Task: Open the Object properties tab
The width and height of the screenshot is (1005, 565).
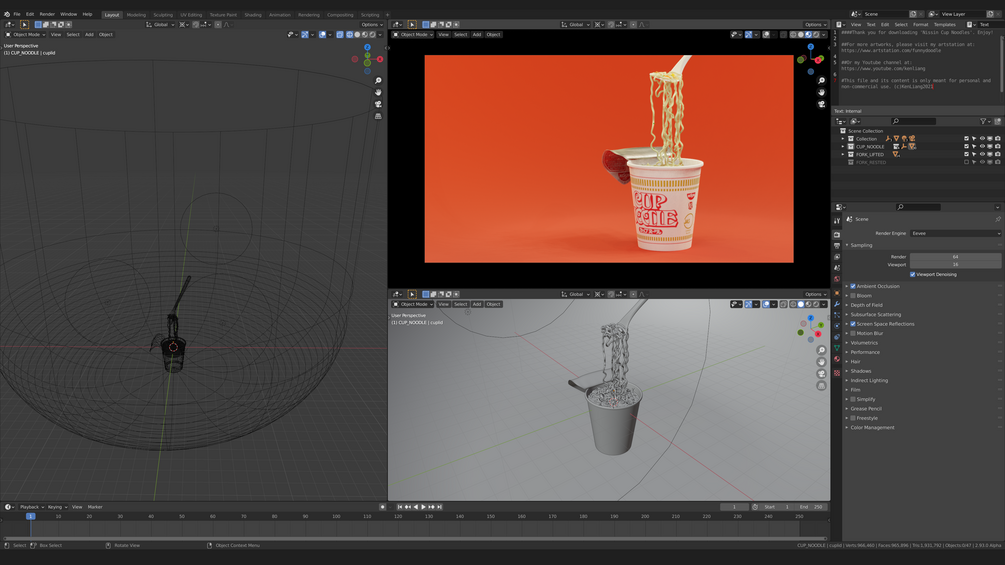Action: coord(836,293)
